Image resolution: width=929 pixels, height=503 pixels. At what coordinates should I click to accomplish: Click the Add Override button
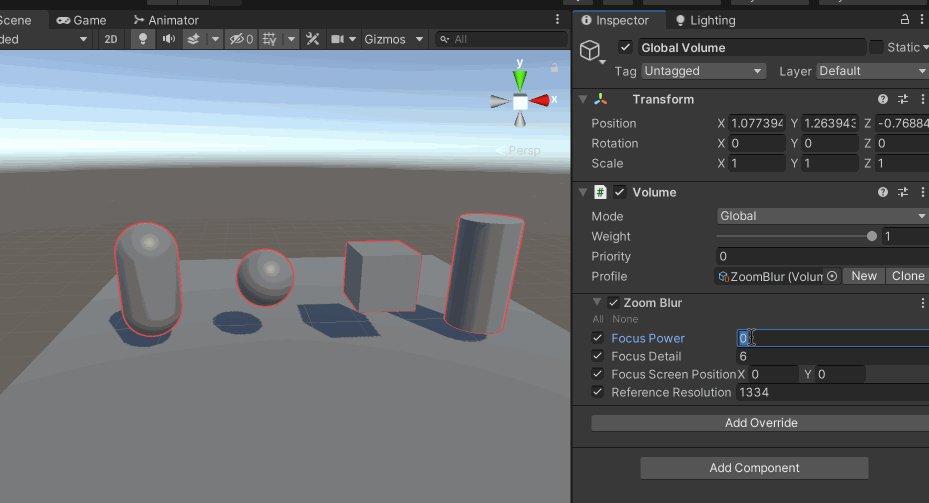760,423
